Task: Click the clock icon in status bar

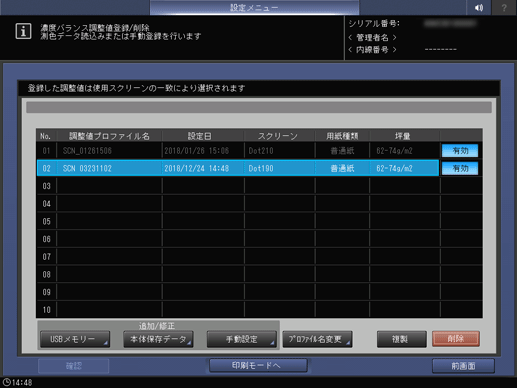Action: [x=6, y=382]
